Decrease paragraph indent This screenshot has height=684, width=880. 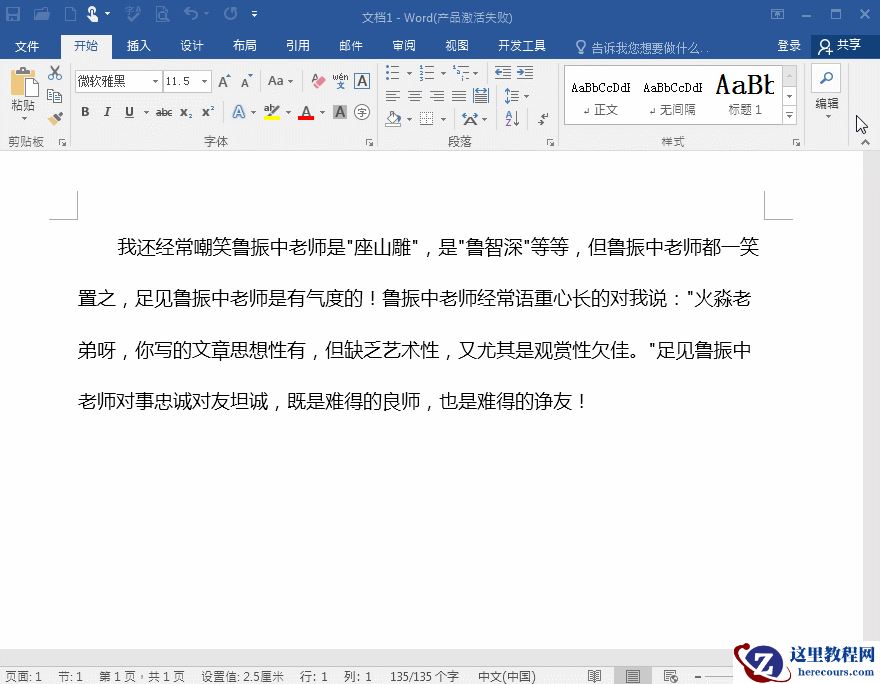[503, 72]
